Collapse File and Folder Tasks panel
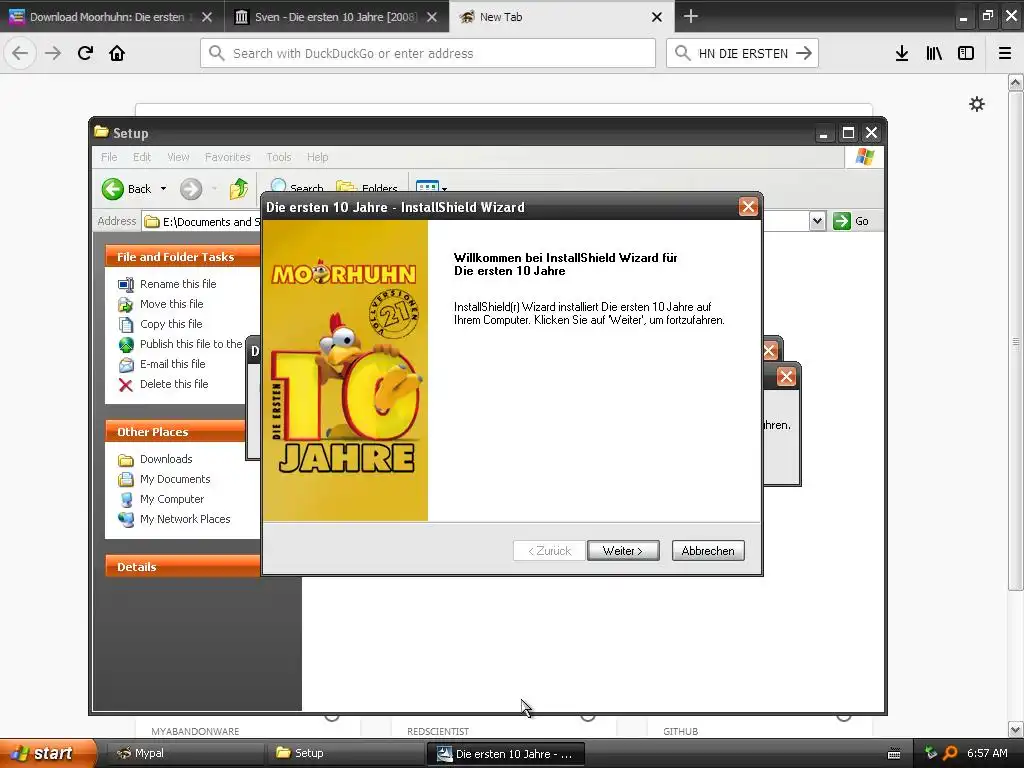 tap(183, 257)
